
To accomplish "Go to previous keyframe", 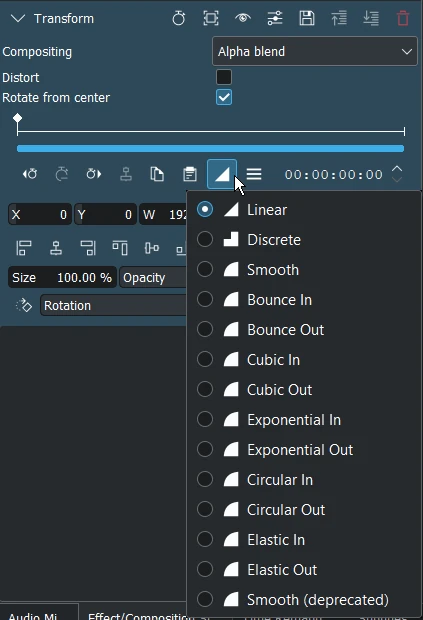I will pos(30,174).
